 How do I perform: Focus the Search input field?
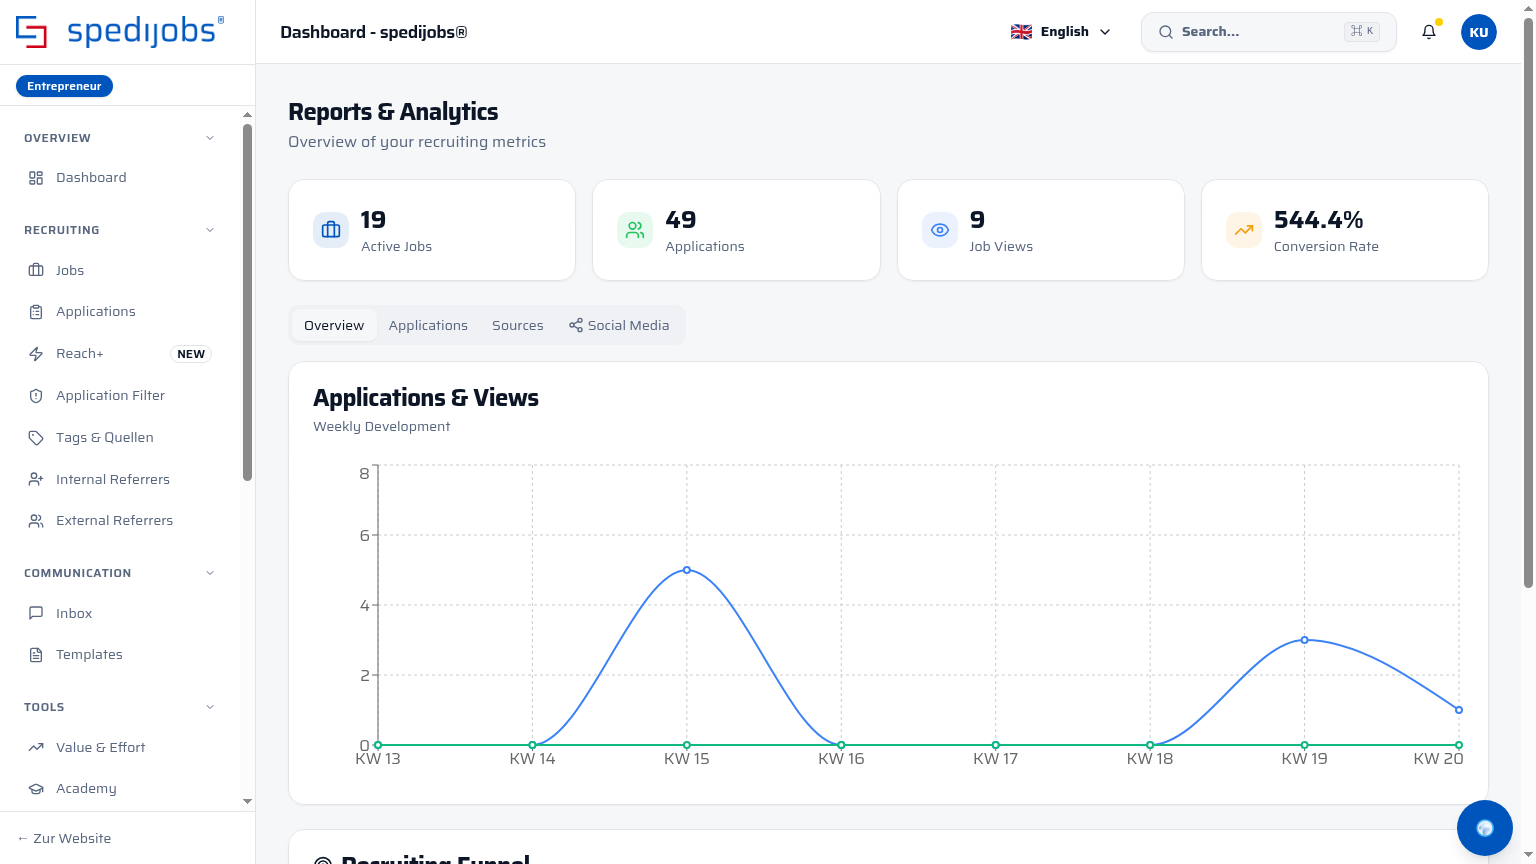[1269, 32]
